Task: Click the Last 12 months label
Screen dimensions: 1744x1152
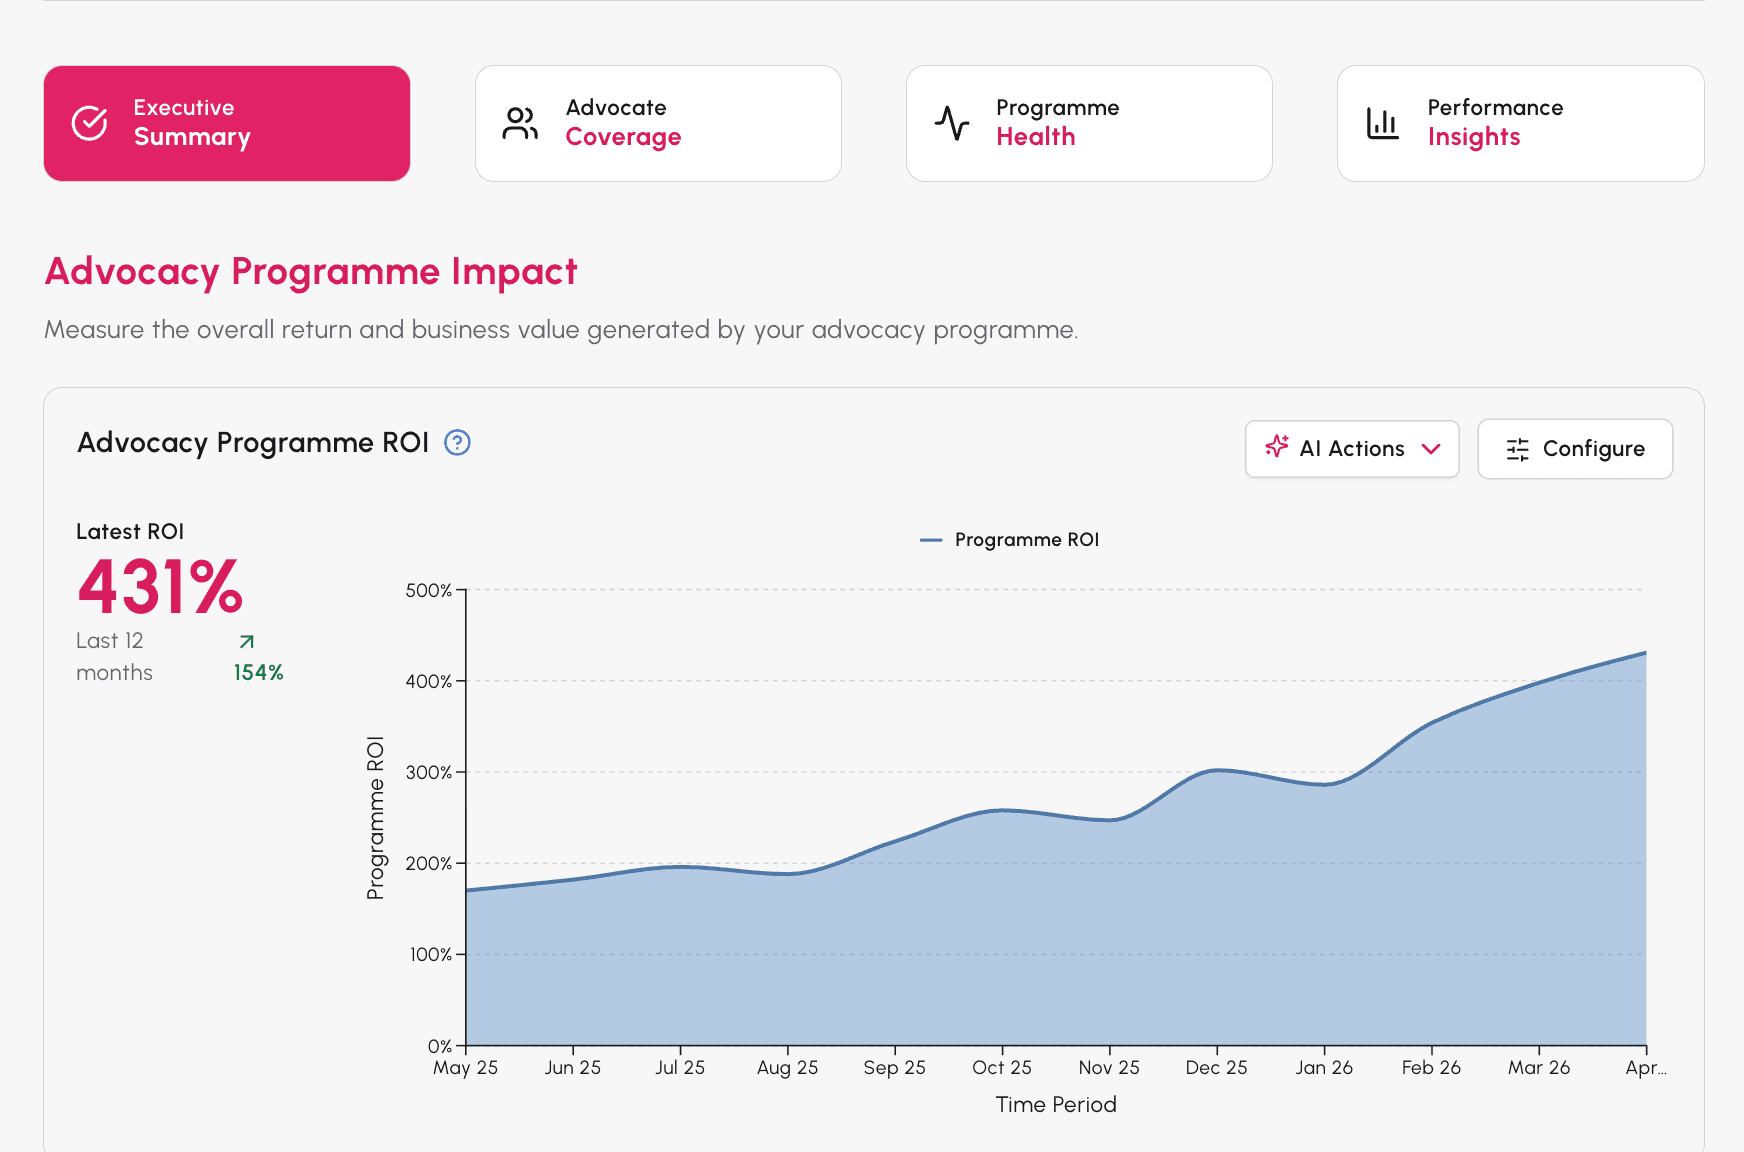Action: [115, 657]
